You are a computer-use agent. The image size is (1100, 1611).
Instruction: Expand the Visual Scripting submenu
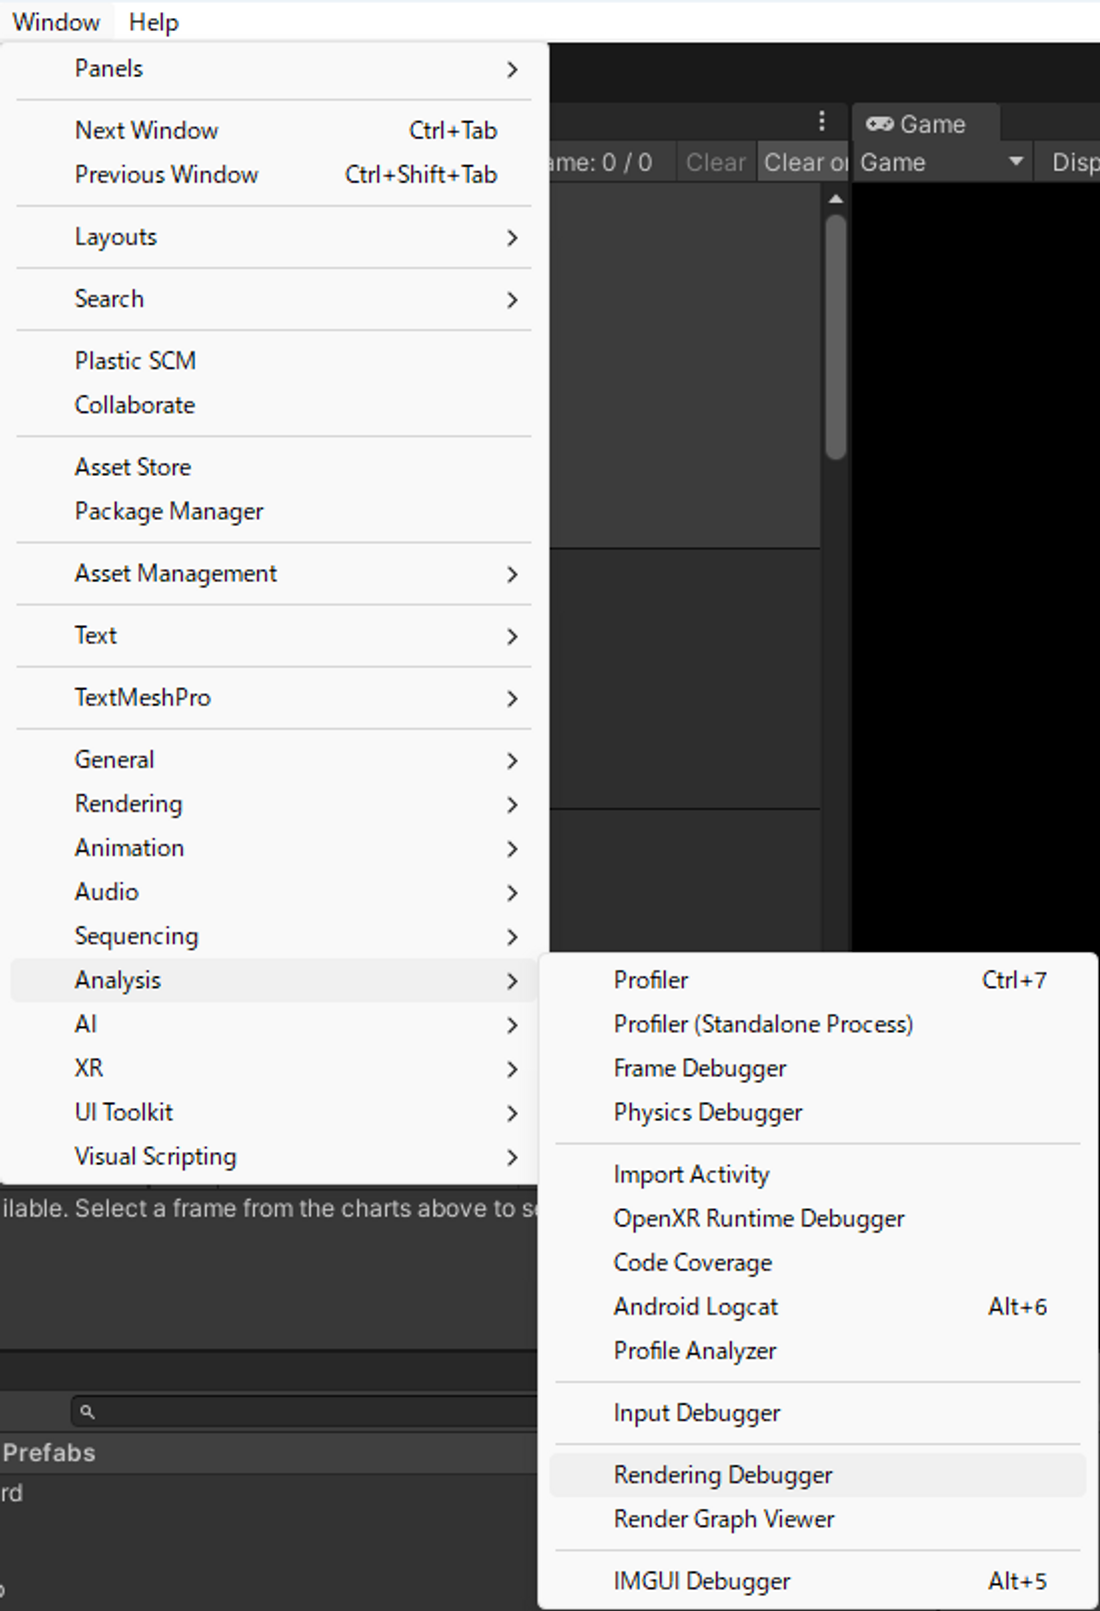(x=274, y=1157)
